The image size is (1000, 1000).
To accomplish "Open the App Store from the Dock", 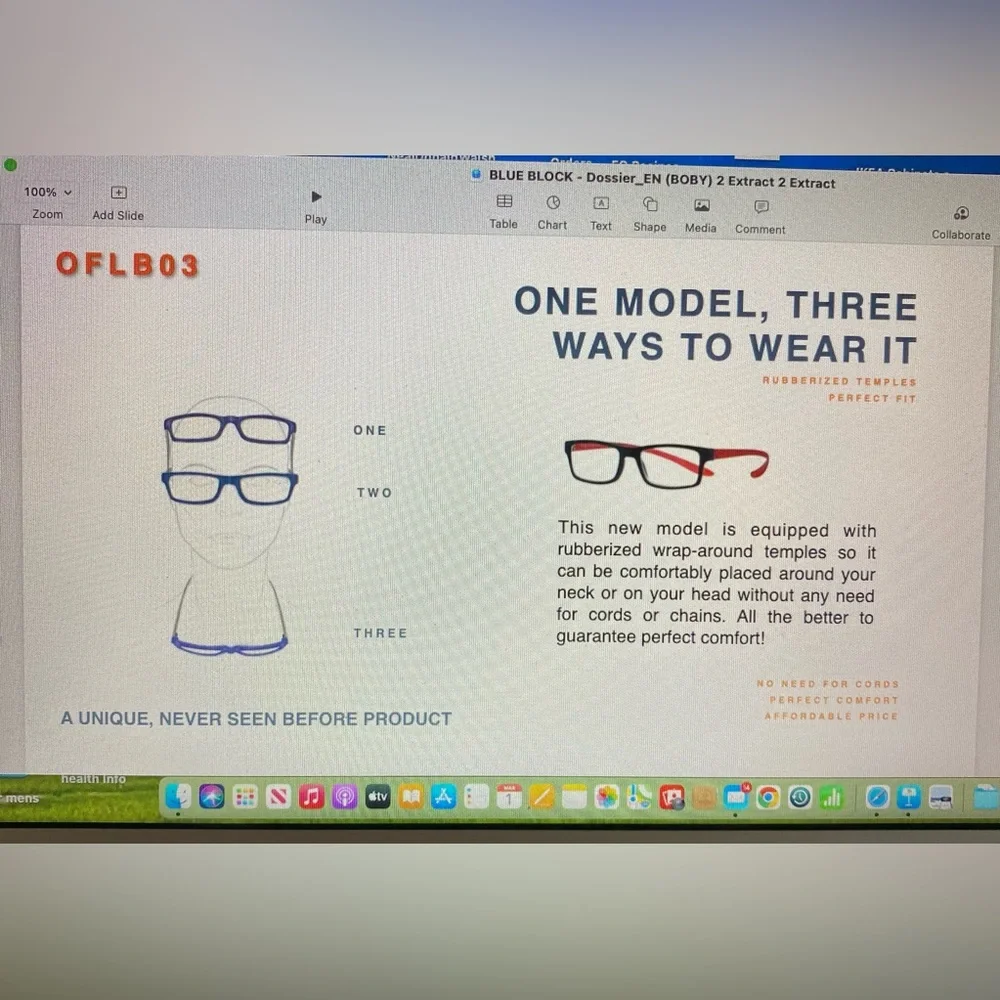I will (443, 797).
